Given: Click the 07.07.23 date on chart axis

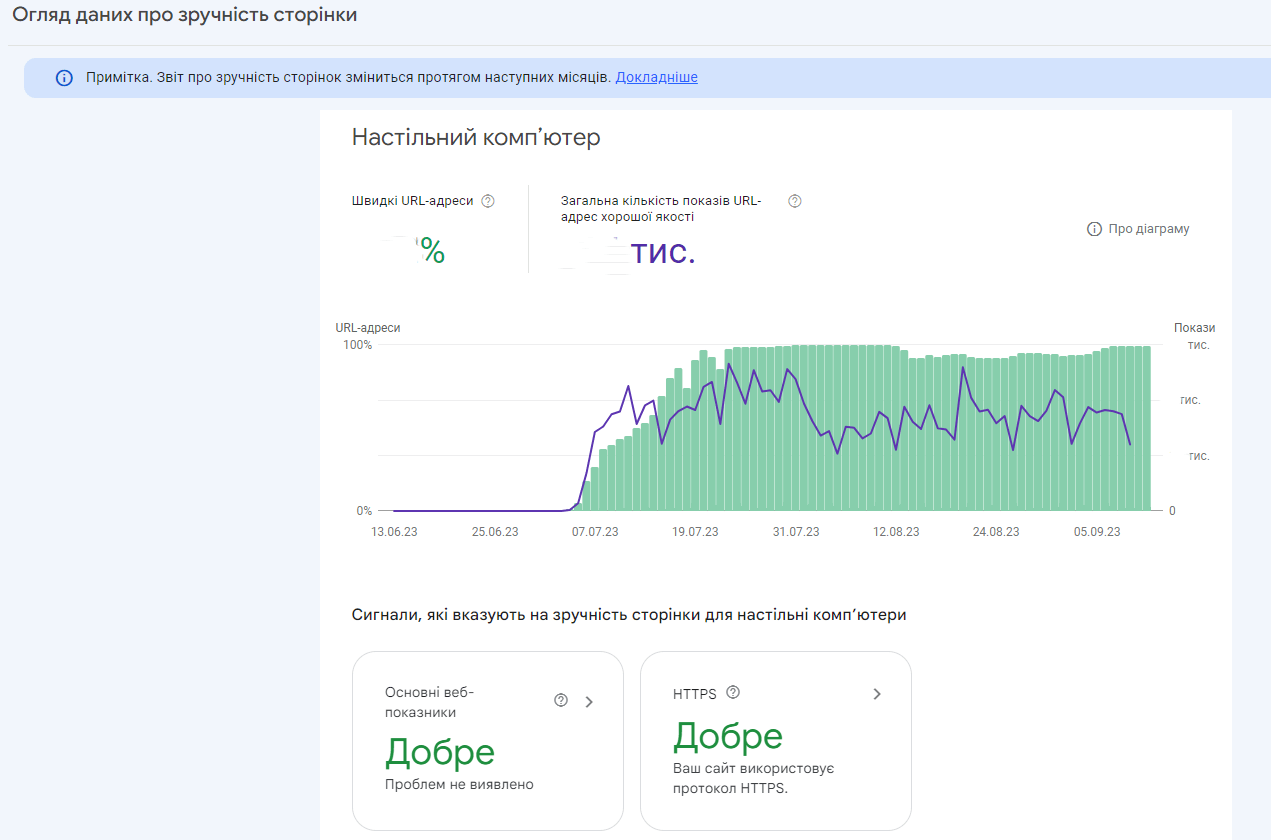Looking at the screenshot, I should point(595,532).
